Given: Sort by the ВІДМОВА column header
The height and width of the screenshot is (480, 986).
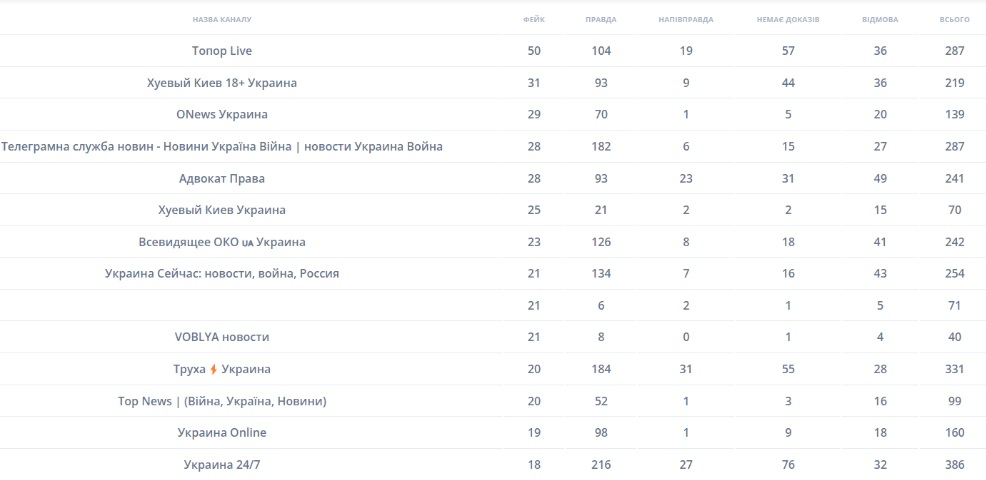Looking at the screenshot, I should [x=880, y=19].
